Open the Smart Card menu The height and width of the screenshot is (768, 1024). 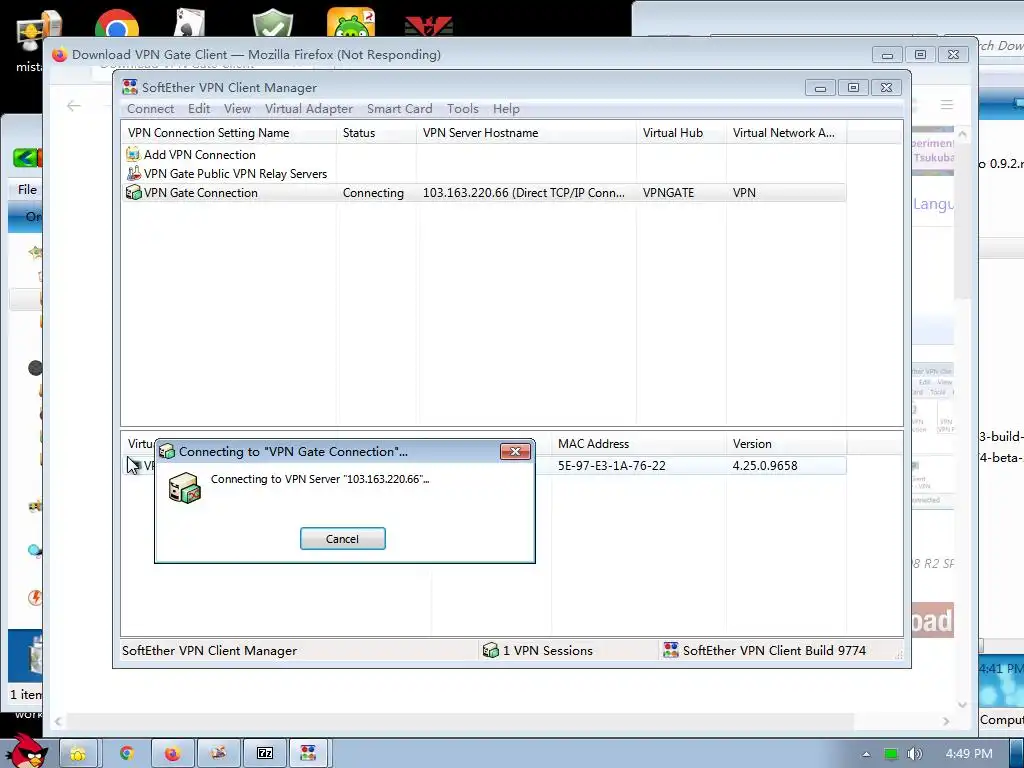pos(400,109)
